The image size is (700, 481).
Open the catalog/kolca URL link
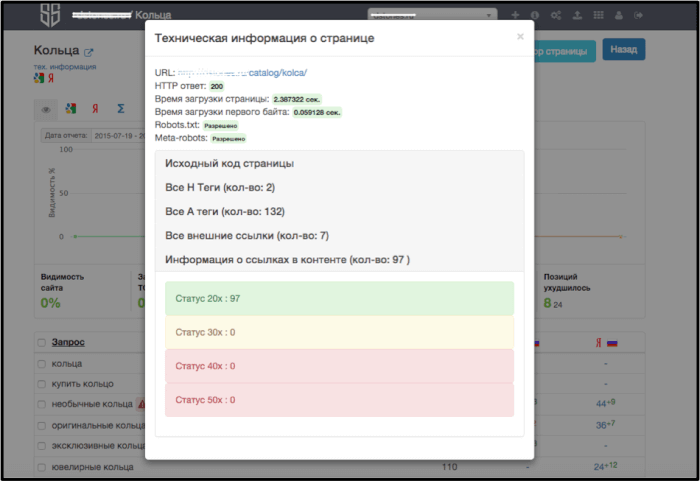pyautogui.click(x=242, y=72)
